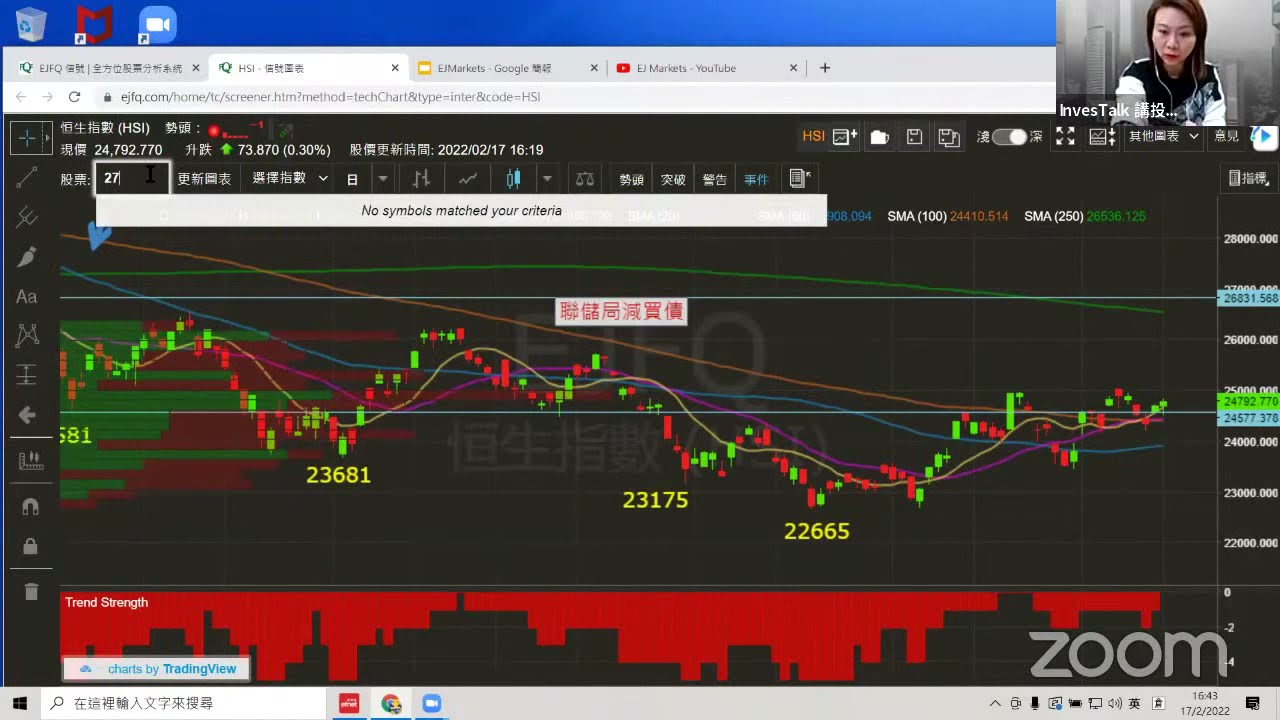Toggle the 事件 events button

tap(756, 179)
